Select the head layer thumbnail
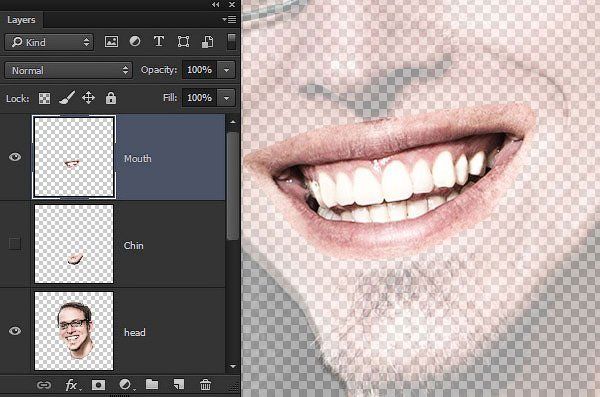 (x=74, y=331)
